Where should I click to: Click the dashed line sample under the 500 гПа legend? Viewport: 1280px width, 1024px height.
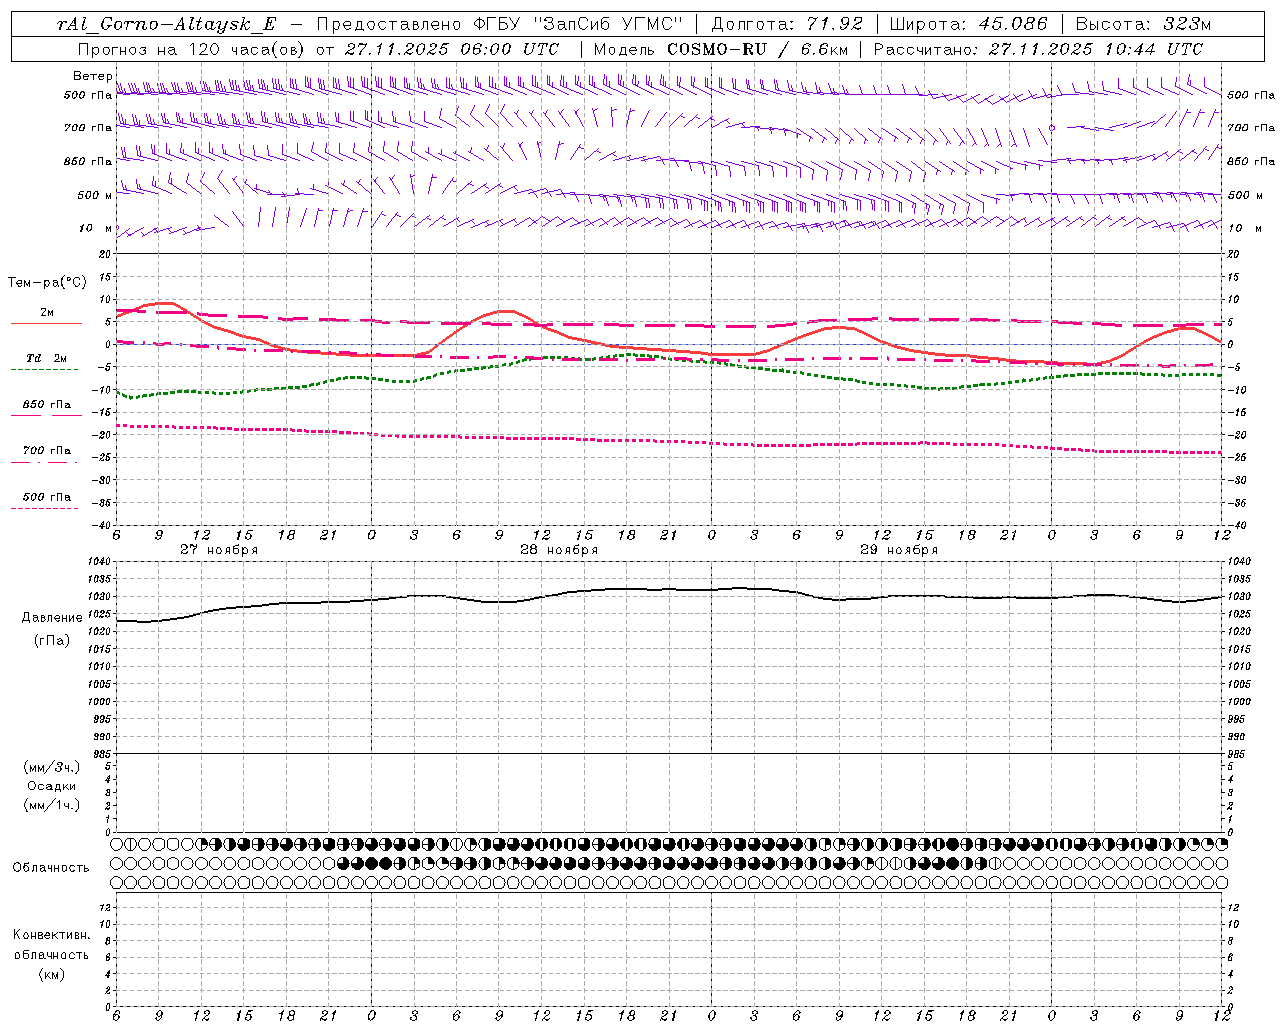click(x=45, y=509)
